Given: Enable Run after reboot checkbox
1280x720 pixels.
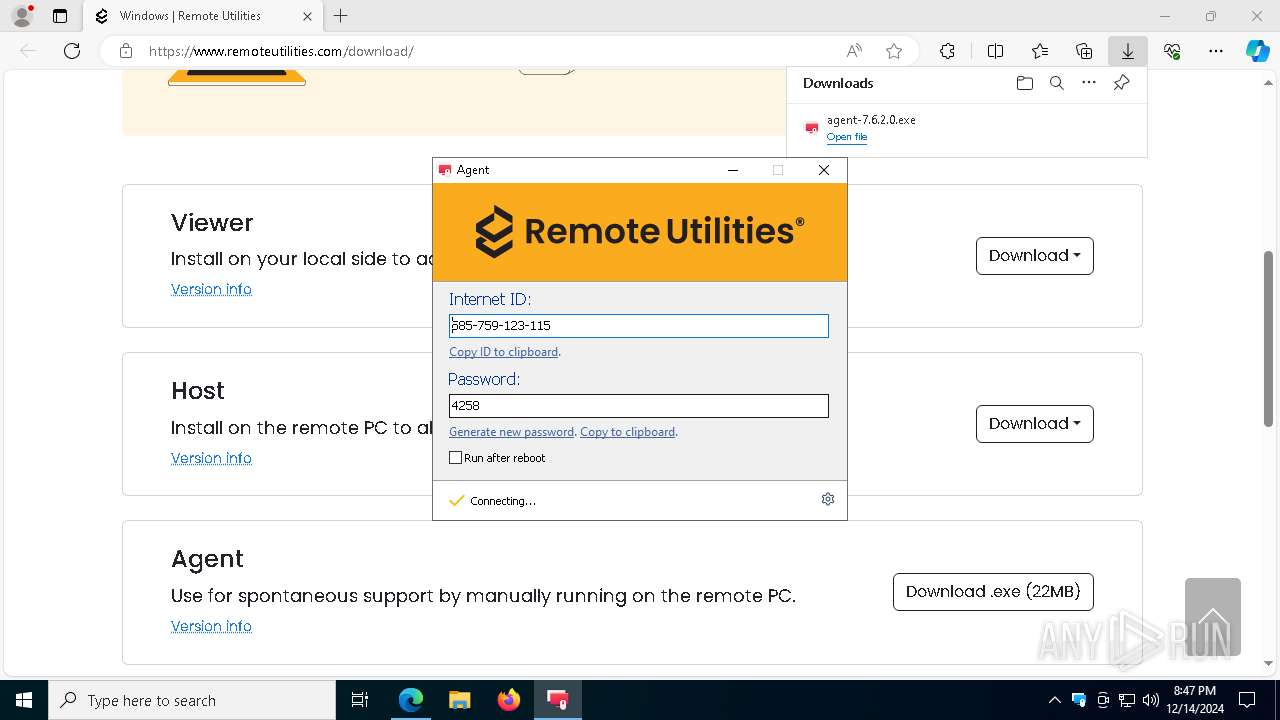Looking at the screenshot, I should click(456, 458).
